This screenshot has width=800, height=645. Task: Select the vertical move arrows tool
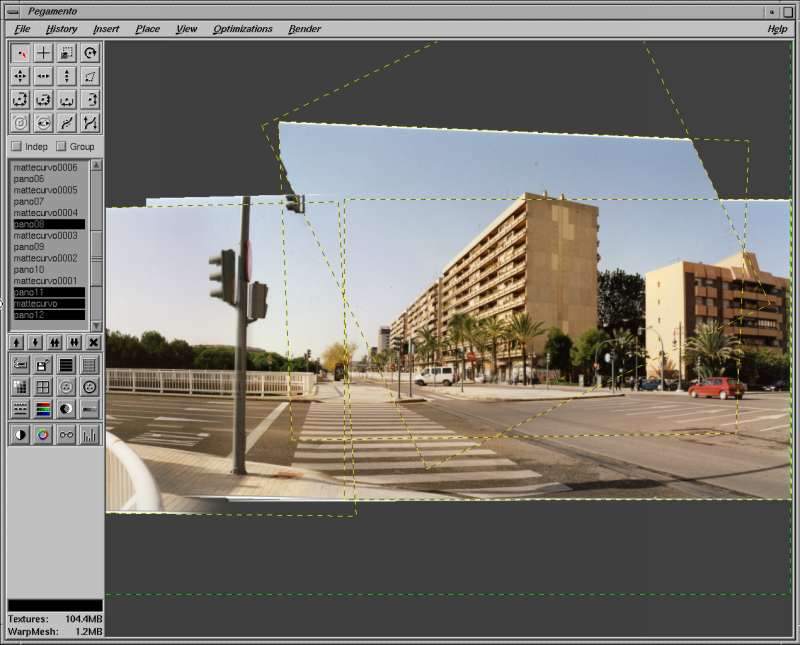pyautogui.click(x=66, y=76)
